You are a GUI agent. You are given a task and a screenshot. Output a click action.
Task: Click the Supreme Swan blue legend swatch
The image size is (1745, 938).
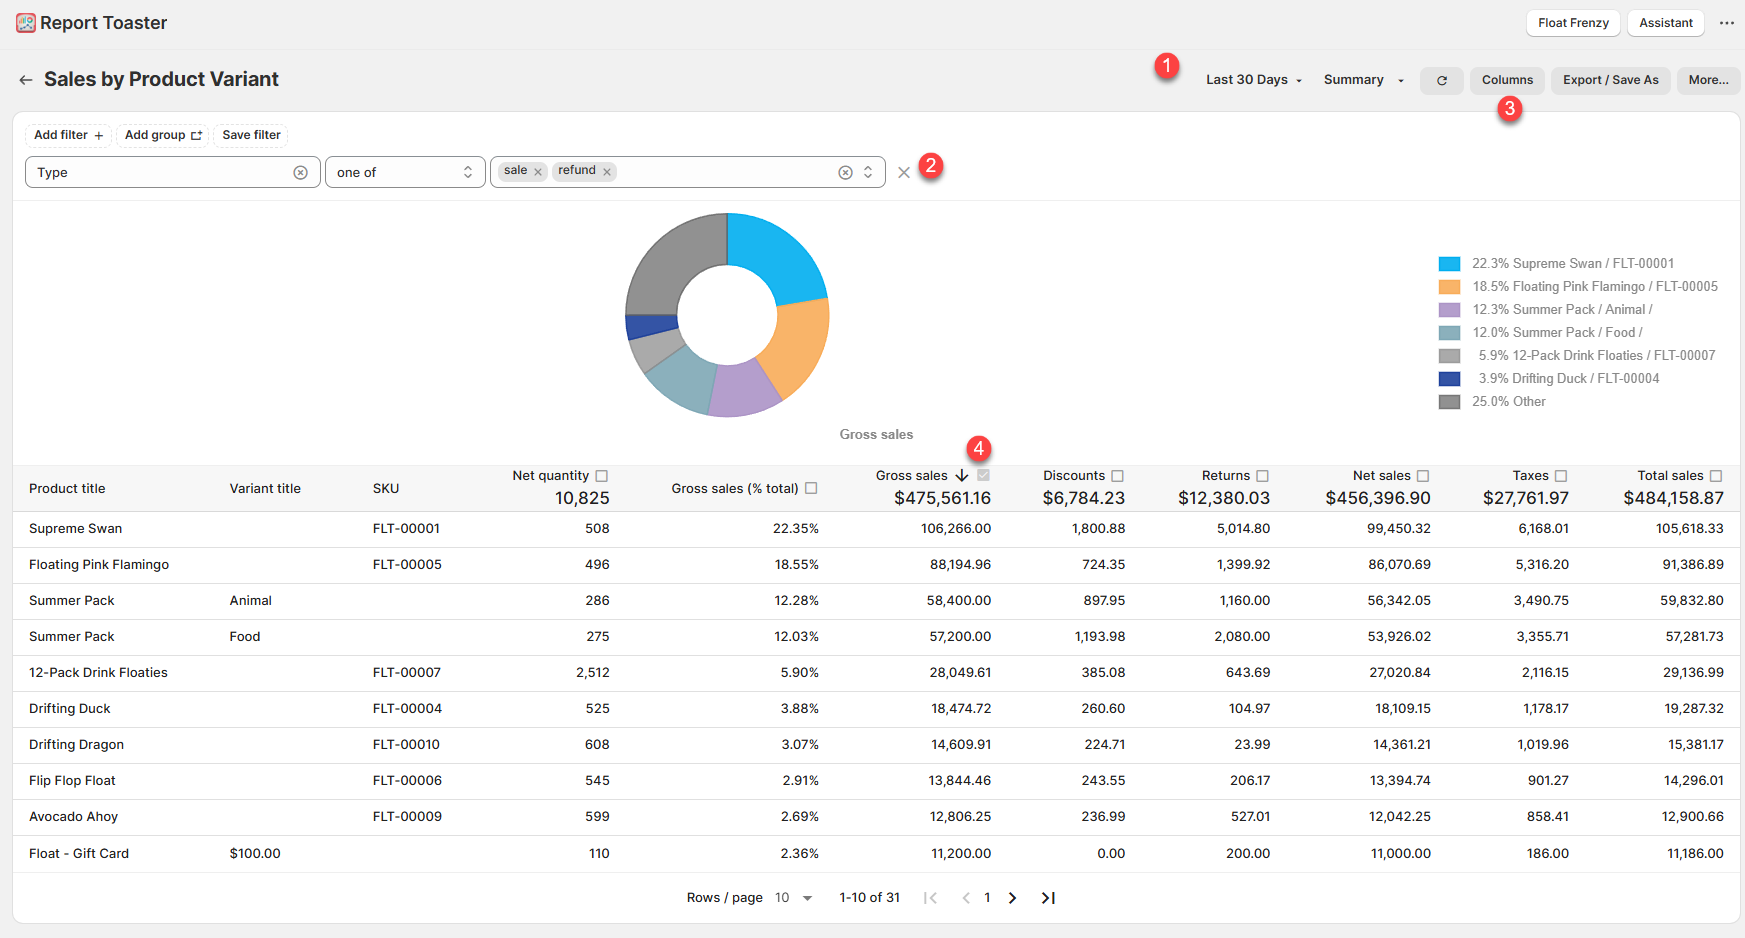[x=1449, y=264]
